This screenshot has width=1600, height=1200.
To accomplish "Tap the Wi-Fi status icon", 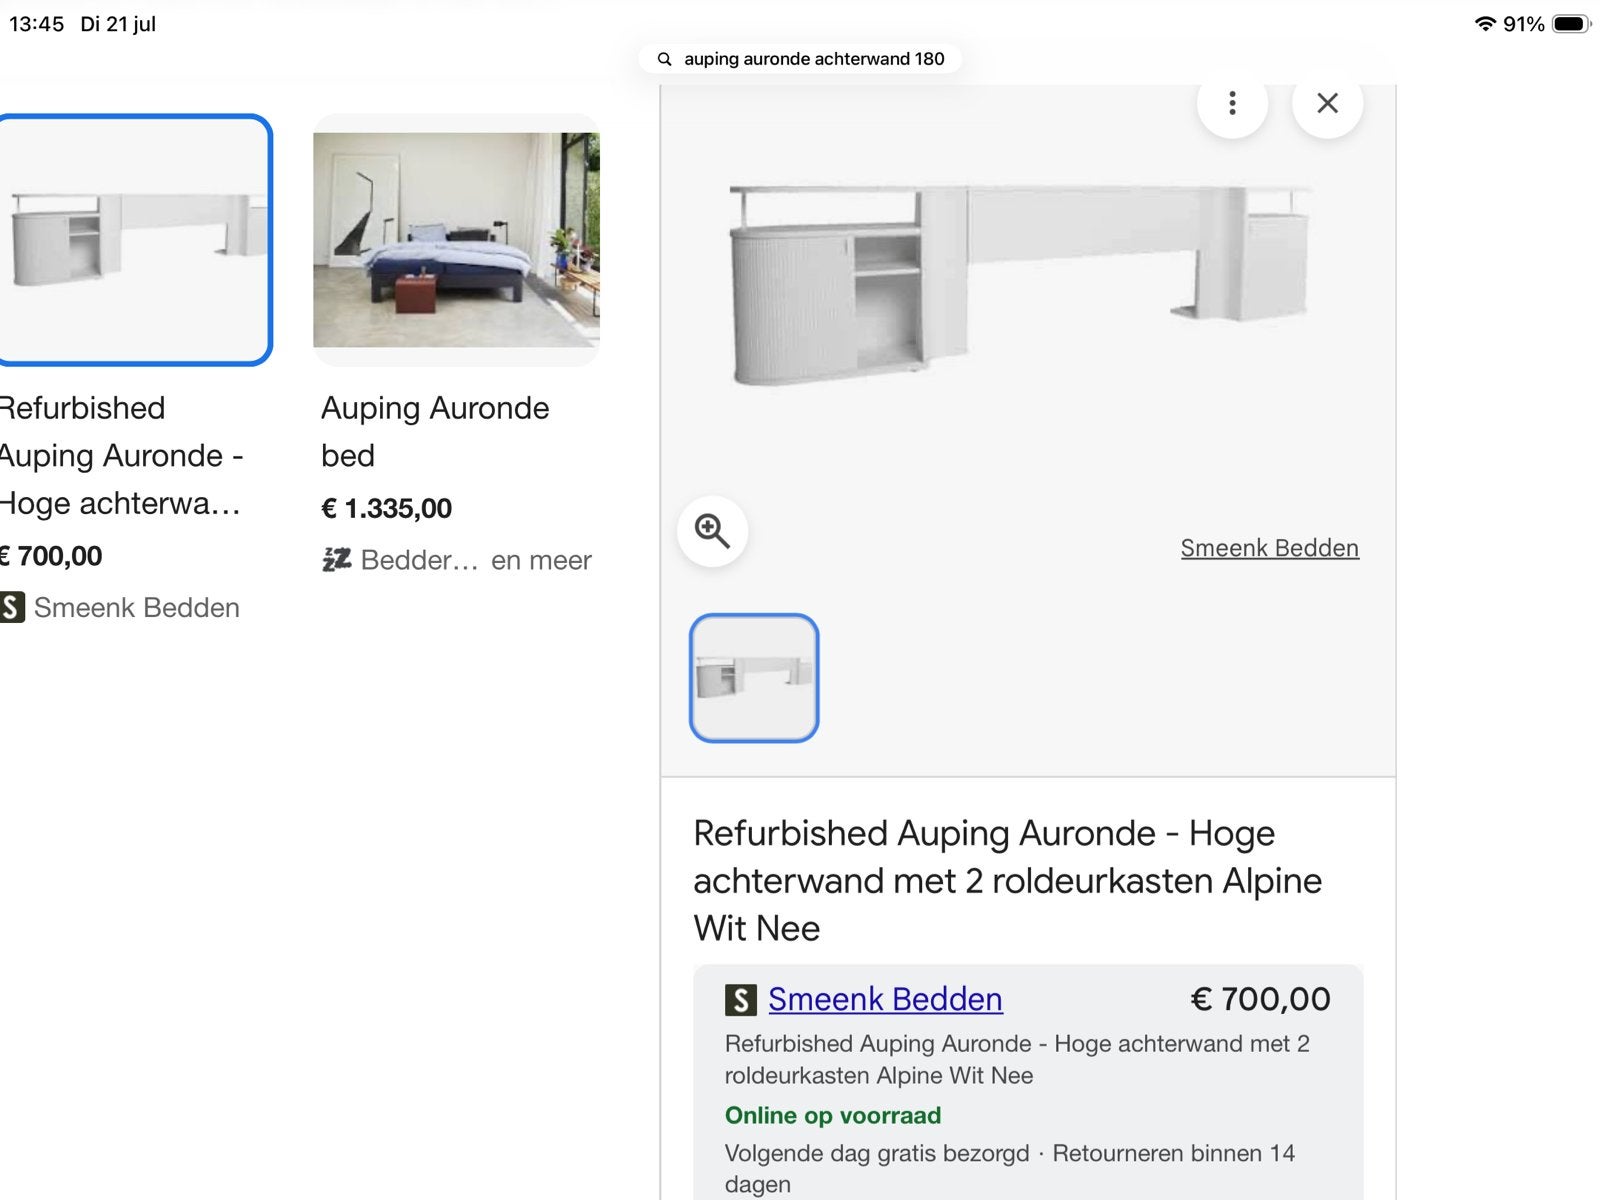I will pyautogui.click(x=1485, y=24).
